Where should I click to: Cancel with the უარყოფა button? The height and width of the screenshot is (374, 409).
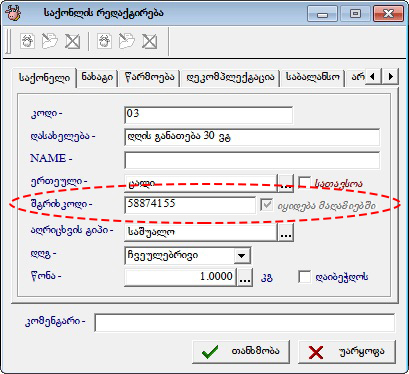pos(347,352)
